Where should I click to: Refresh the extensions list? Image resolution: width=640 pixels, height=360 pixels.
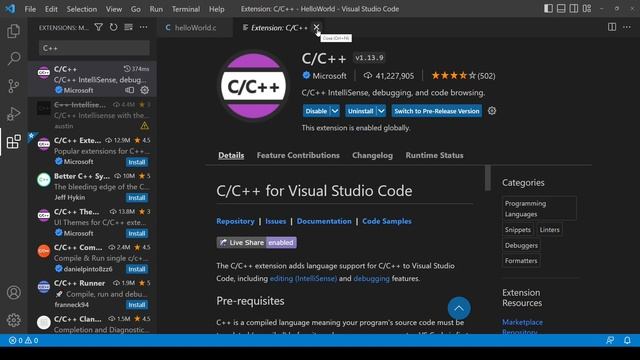click(113, 27)
